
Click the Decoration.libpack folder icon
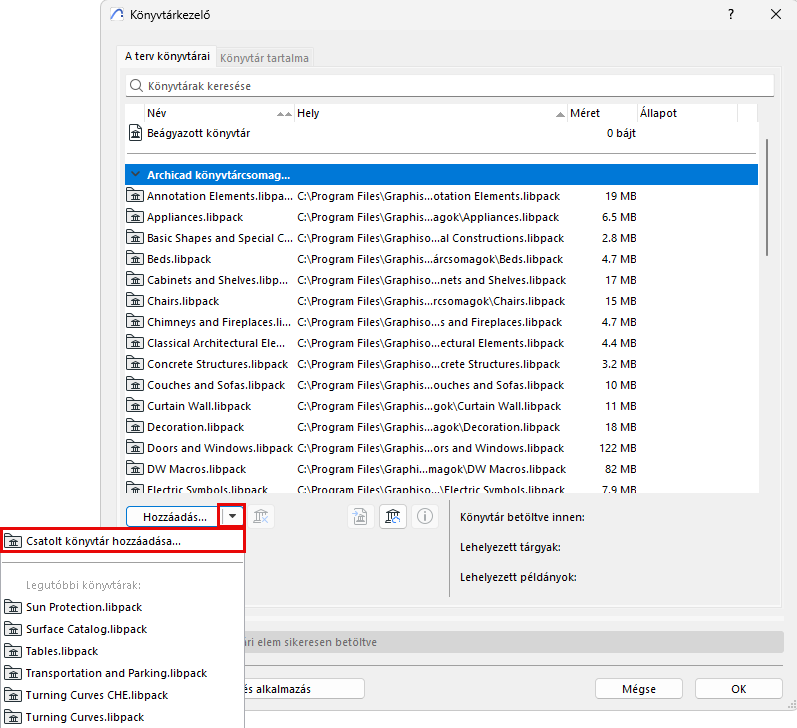(x=135, y=427)
